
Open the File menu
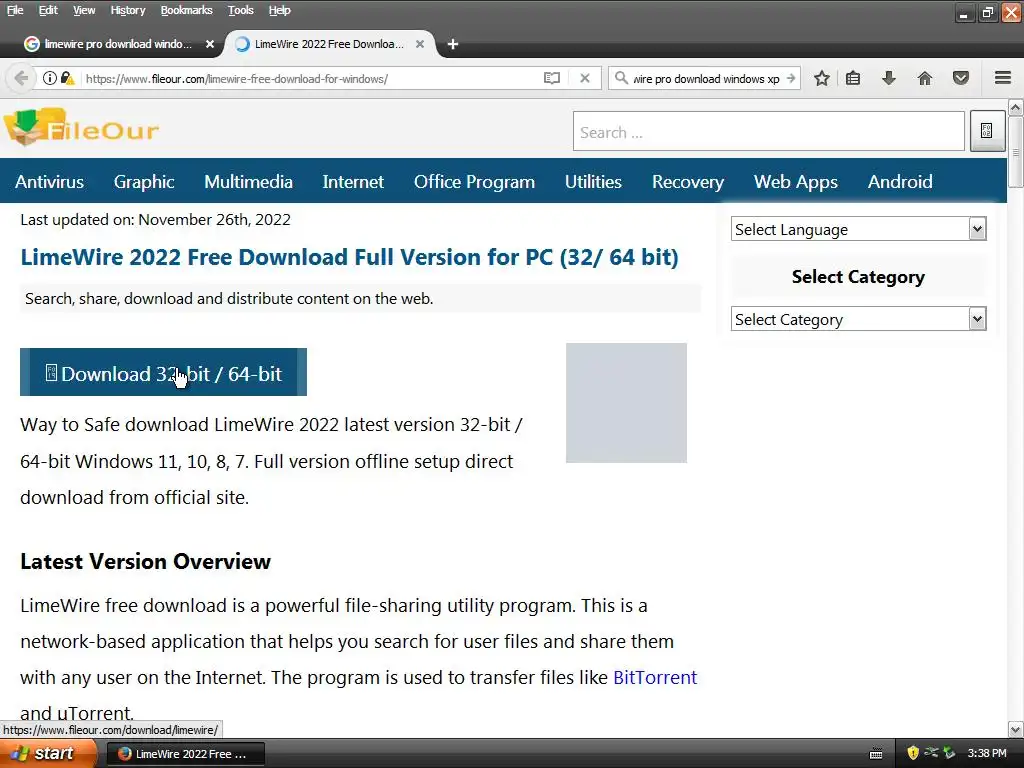click(x=15, y=10)
